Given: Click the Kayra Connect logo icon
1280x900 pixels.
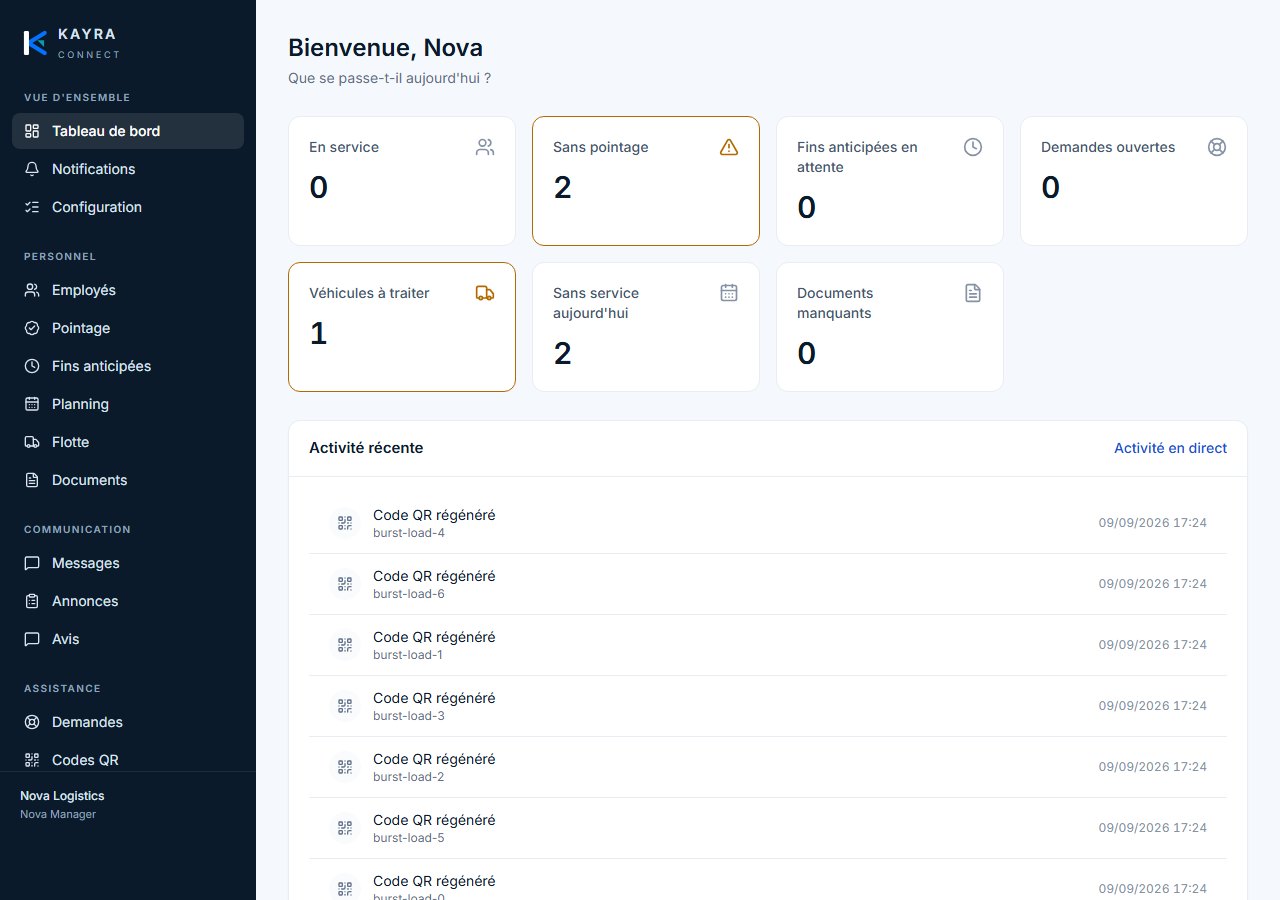Looking at the screenshot, I should (35, 43).
